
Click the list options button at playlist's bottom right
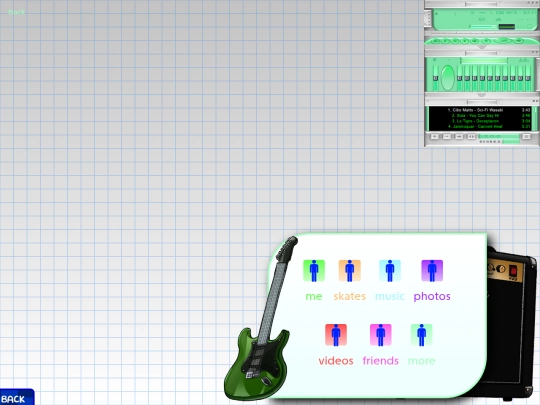[526, 137]
